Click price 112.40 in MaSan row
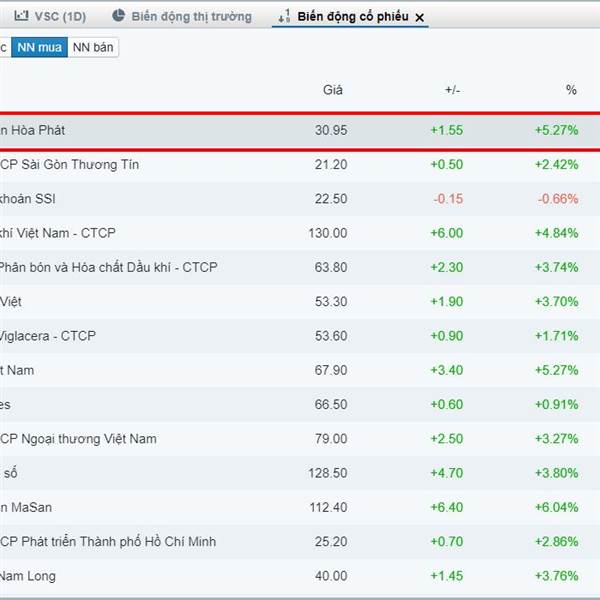Screen dimensions: 600x600 [x=328, y=507]
